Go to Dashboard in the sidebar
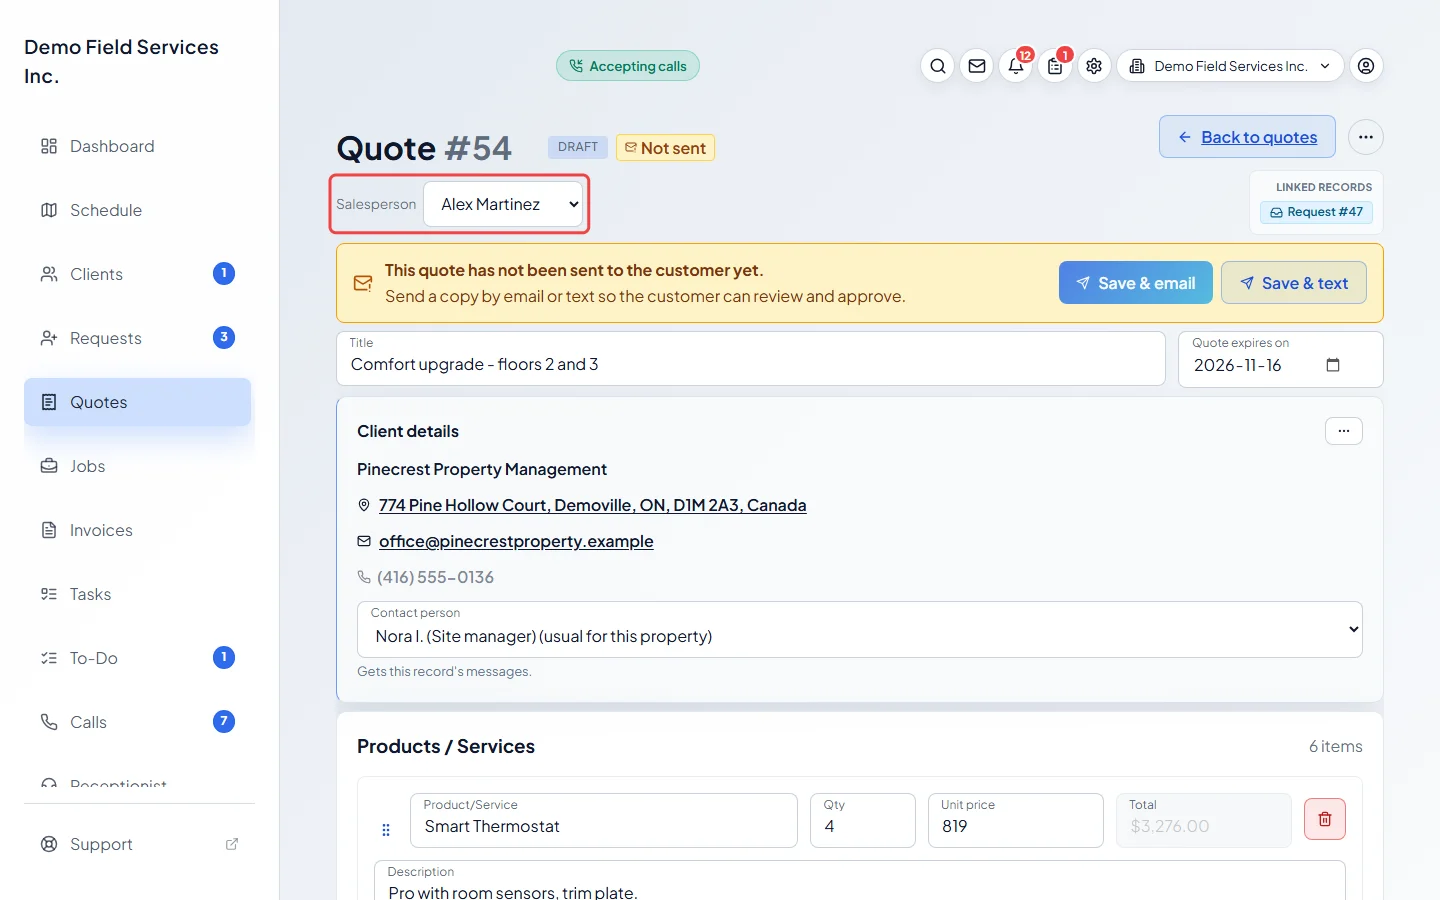 (138, 146)
